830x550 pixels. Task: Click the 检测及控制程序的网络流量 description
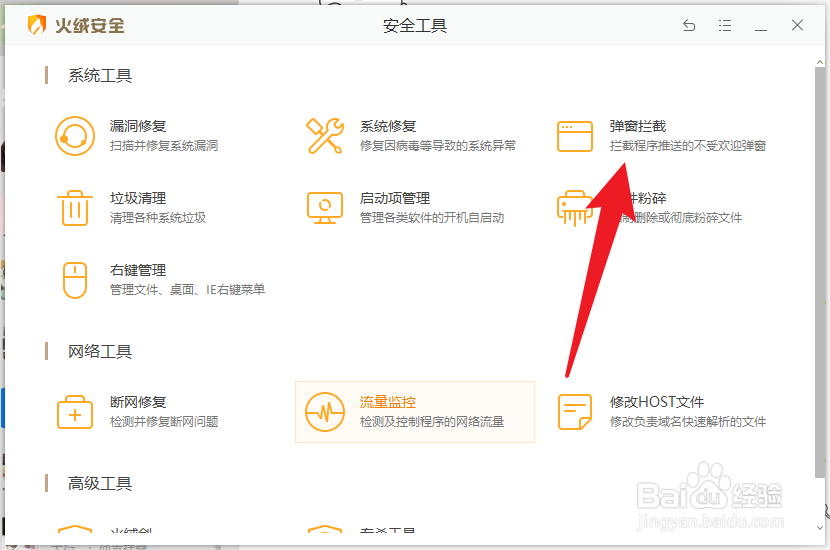tap(432, 421)
